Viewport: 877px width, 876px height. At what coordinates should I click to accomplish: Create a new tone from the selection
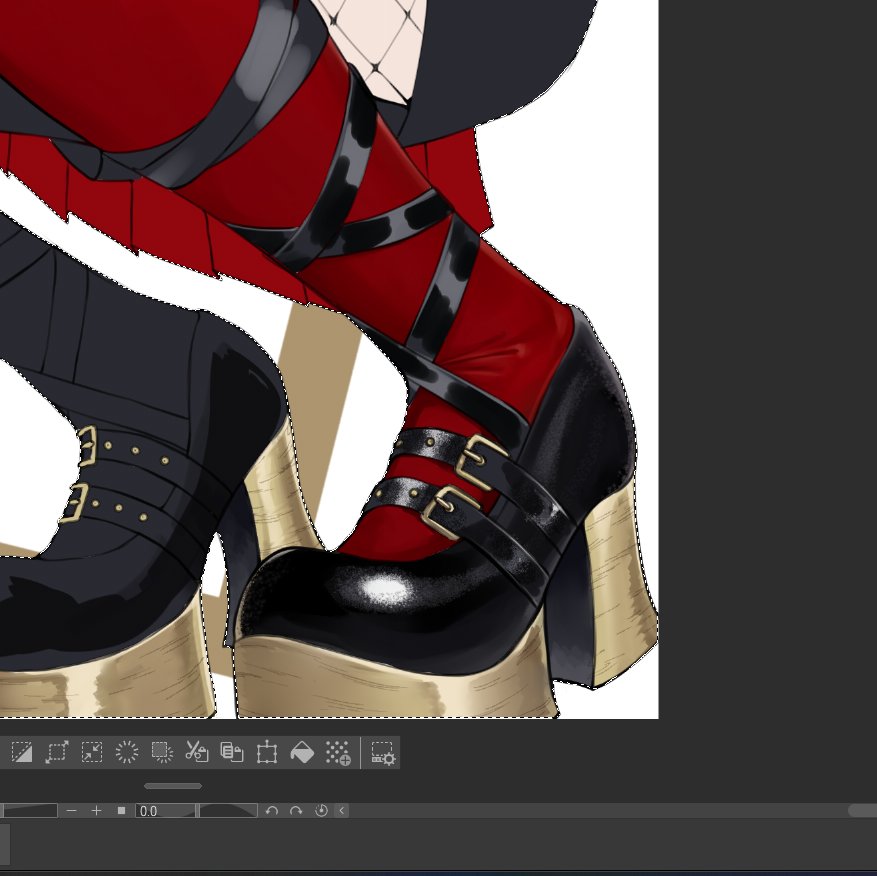click(x=338, y=753)
